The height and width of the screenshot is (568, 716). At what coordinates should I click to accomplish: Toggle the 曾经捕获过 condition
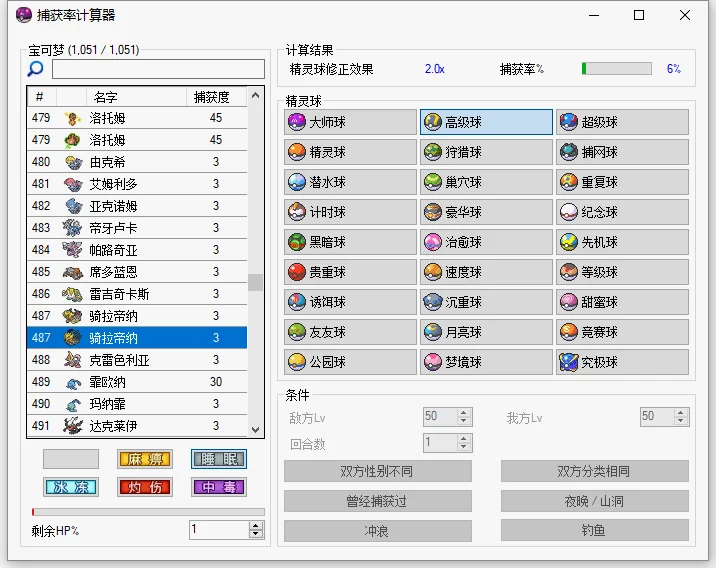pos(378,501)
